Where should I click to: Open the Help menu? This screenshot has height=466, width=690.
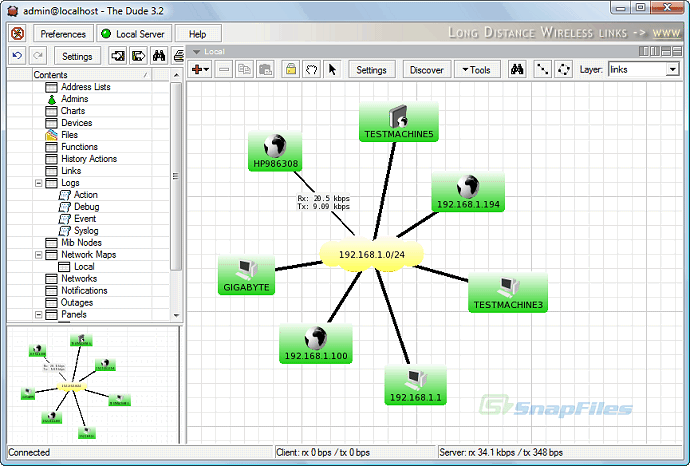tap(198, 34)
